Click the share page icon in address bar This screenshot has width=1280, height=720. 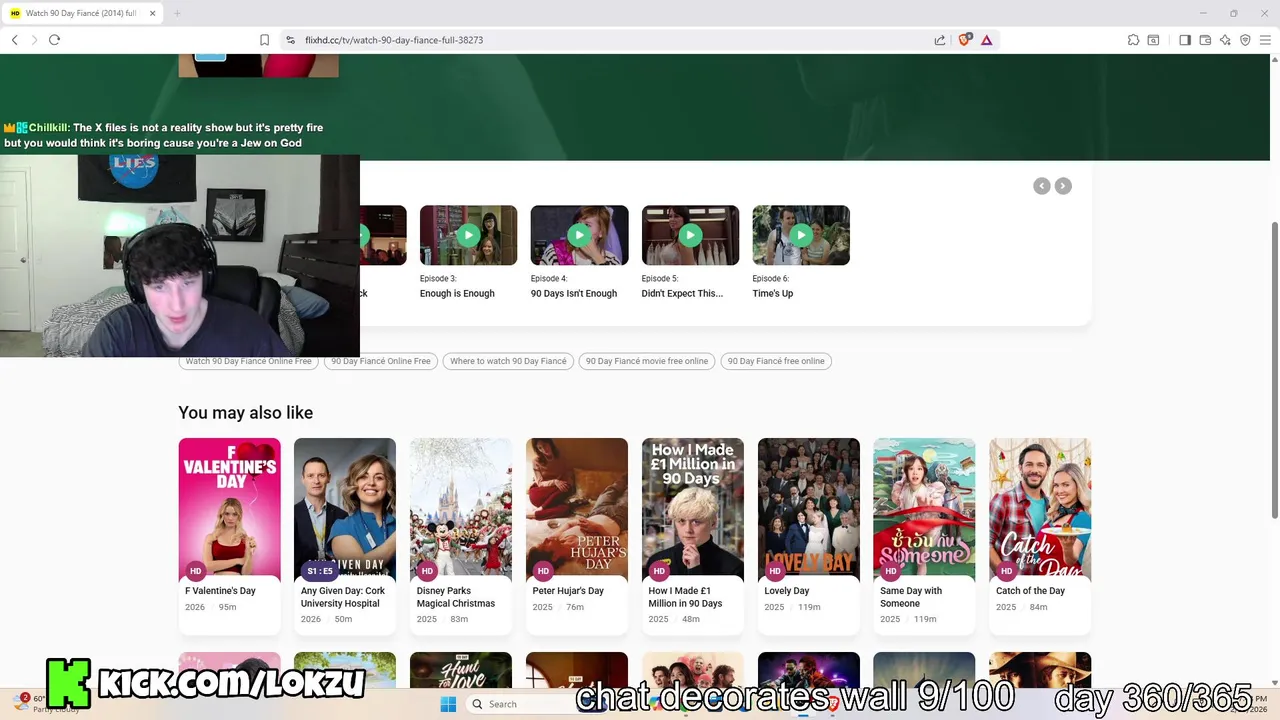click(940, 40)
